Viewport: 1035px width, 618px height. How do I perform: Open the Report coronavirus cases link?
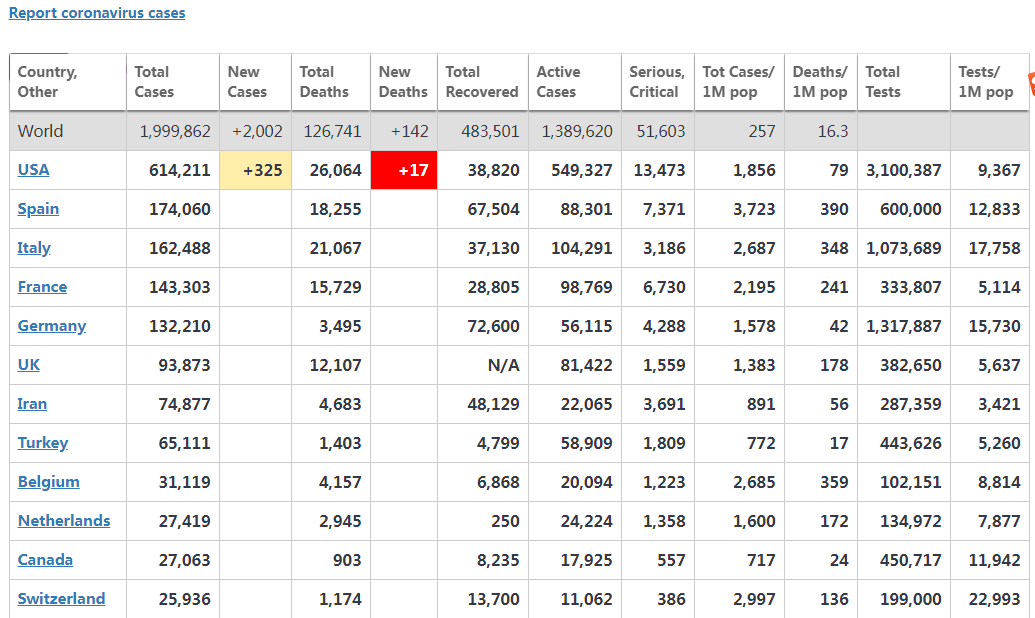coord(97,13)
